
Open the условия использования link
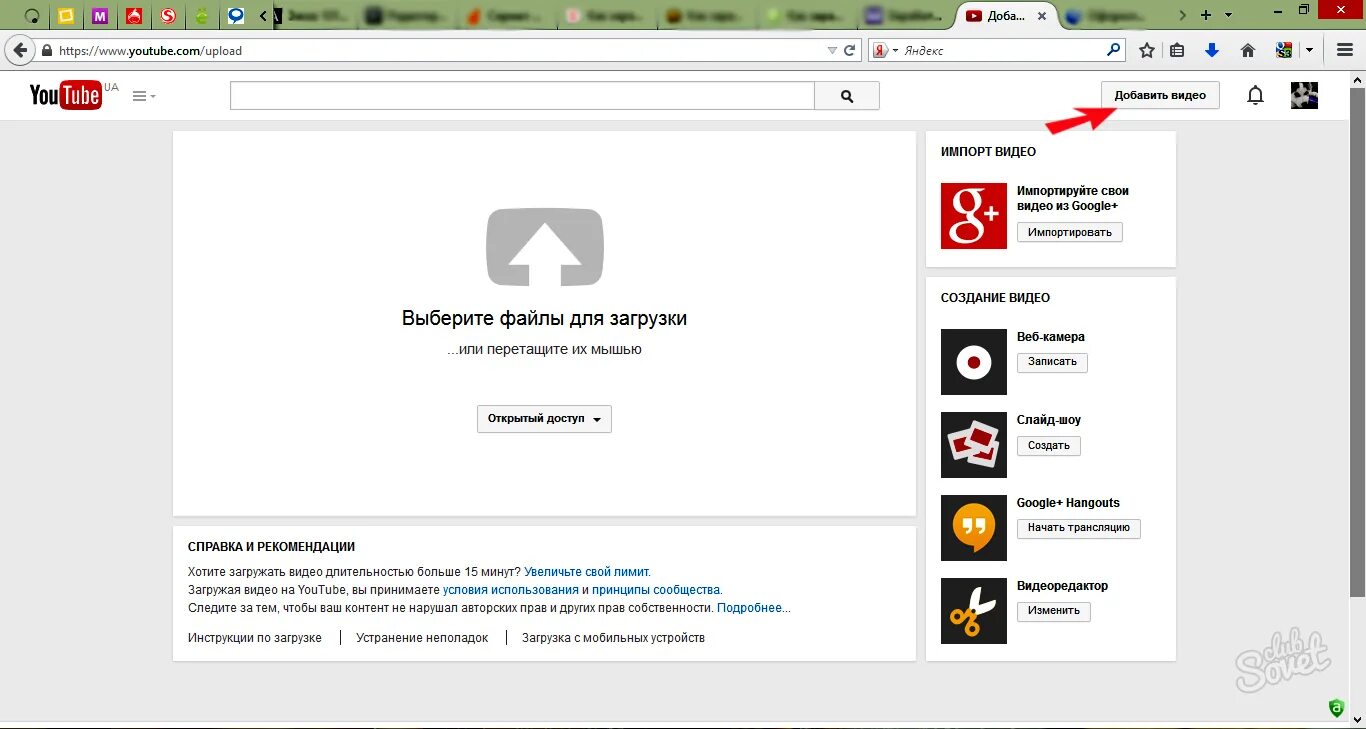pos(511,590)
